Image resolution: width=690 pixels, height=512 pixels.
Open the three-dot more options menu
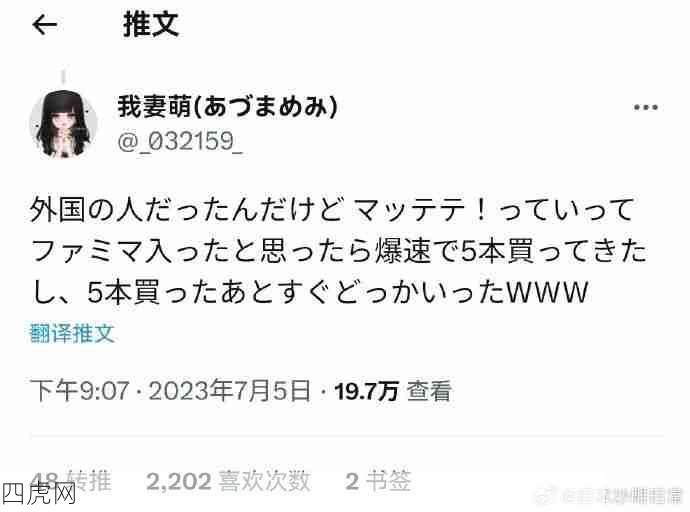[x=646, y=107]
